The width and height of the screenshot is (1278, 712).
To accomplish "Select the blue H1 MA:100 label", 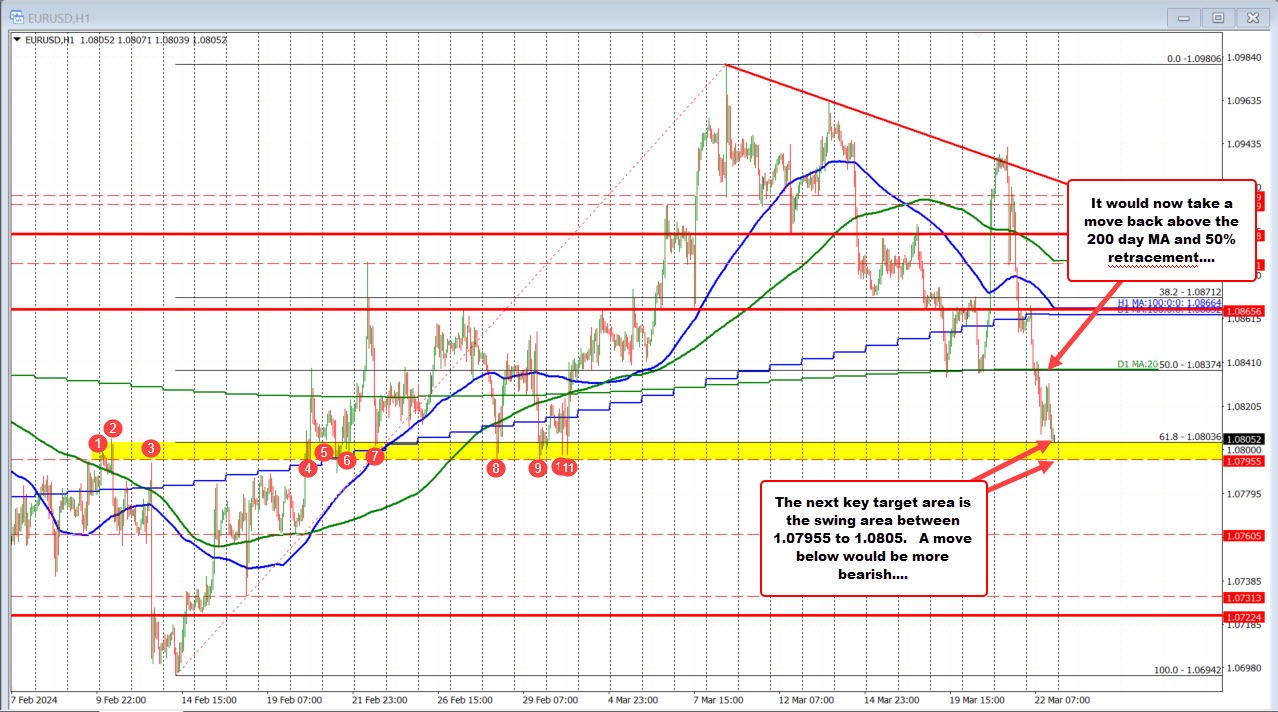I will click(1150, 300).
